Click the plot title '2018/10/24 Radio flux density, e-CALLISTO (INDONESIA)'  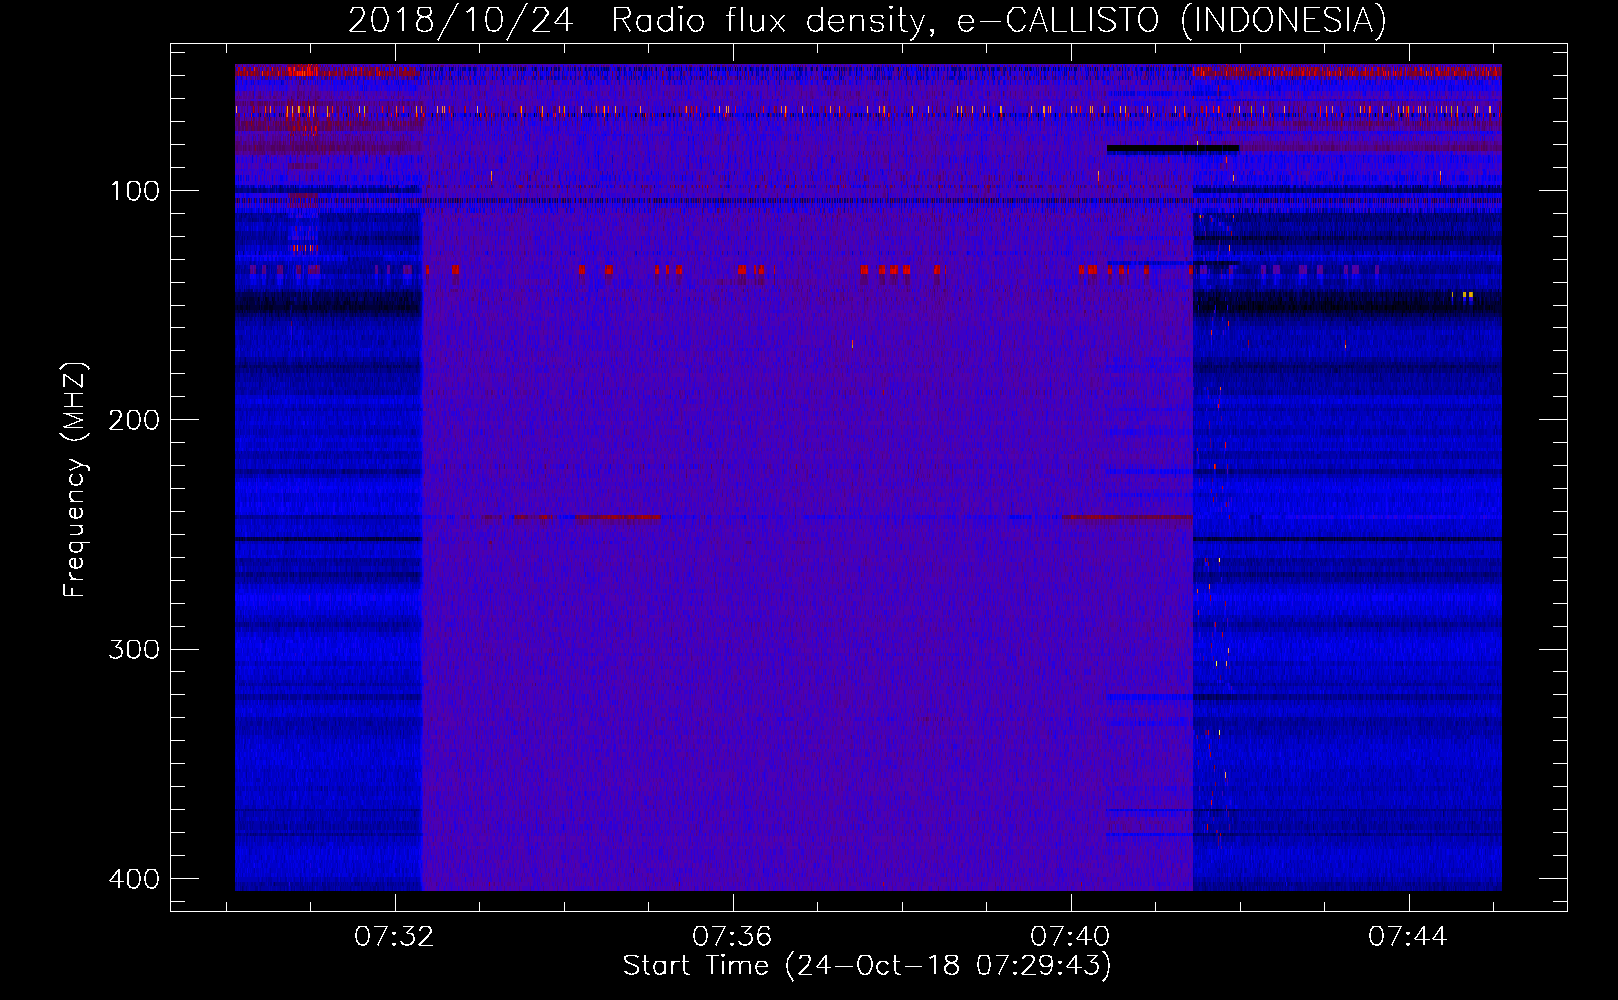tap(867, 20)
